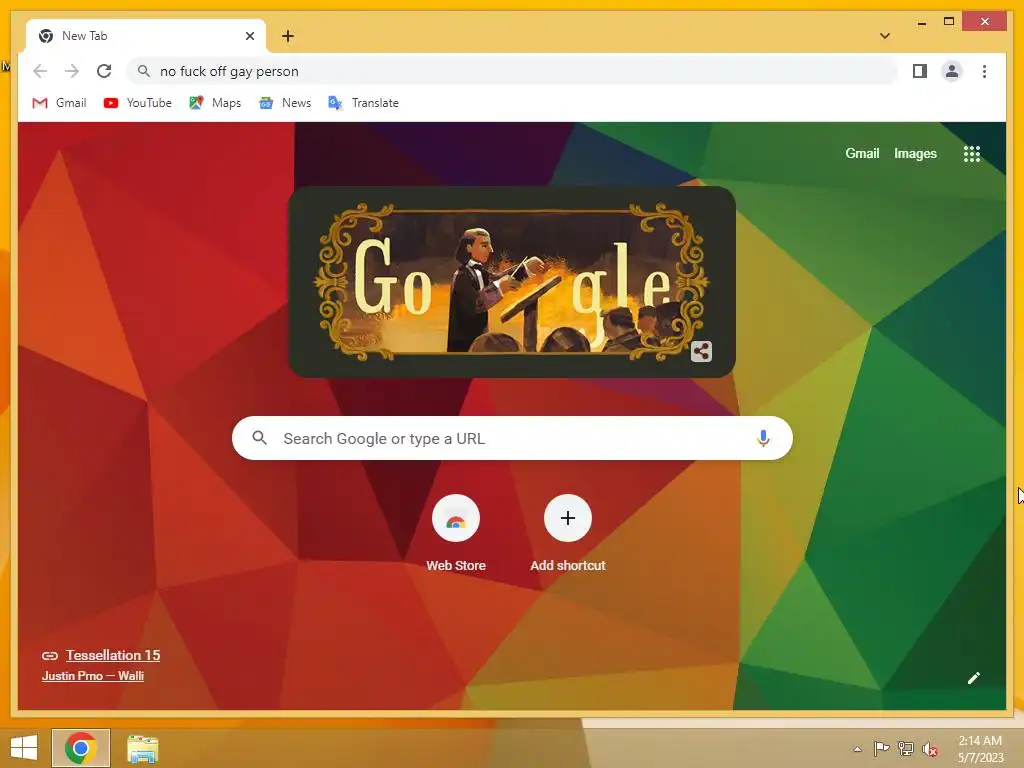
Task: Click the address bar search magnifier icon
Action: coord(144,71)
